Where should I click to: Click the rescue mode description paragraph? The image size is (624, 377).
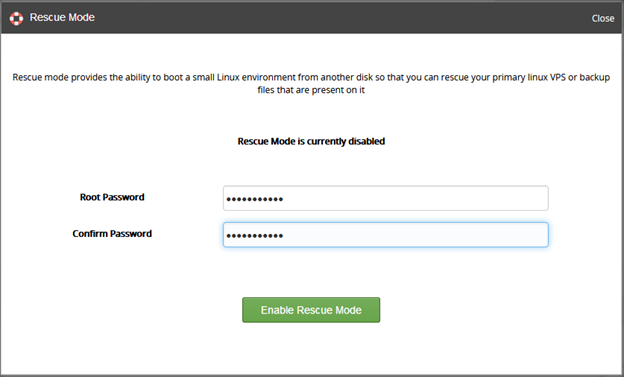[x=311, y=83]
